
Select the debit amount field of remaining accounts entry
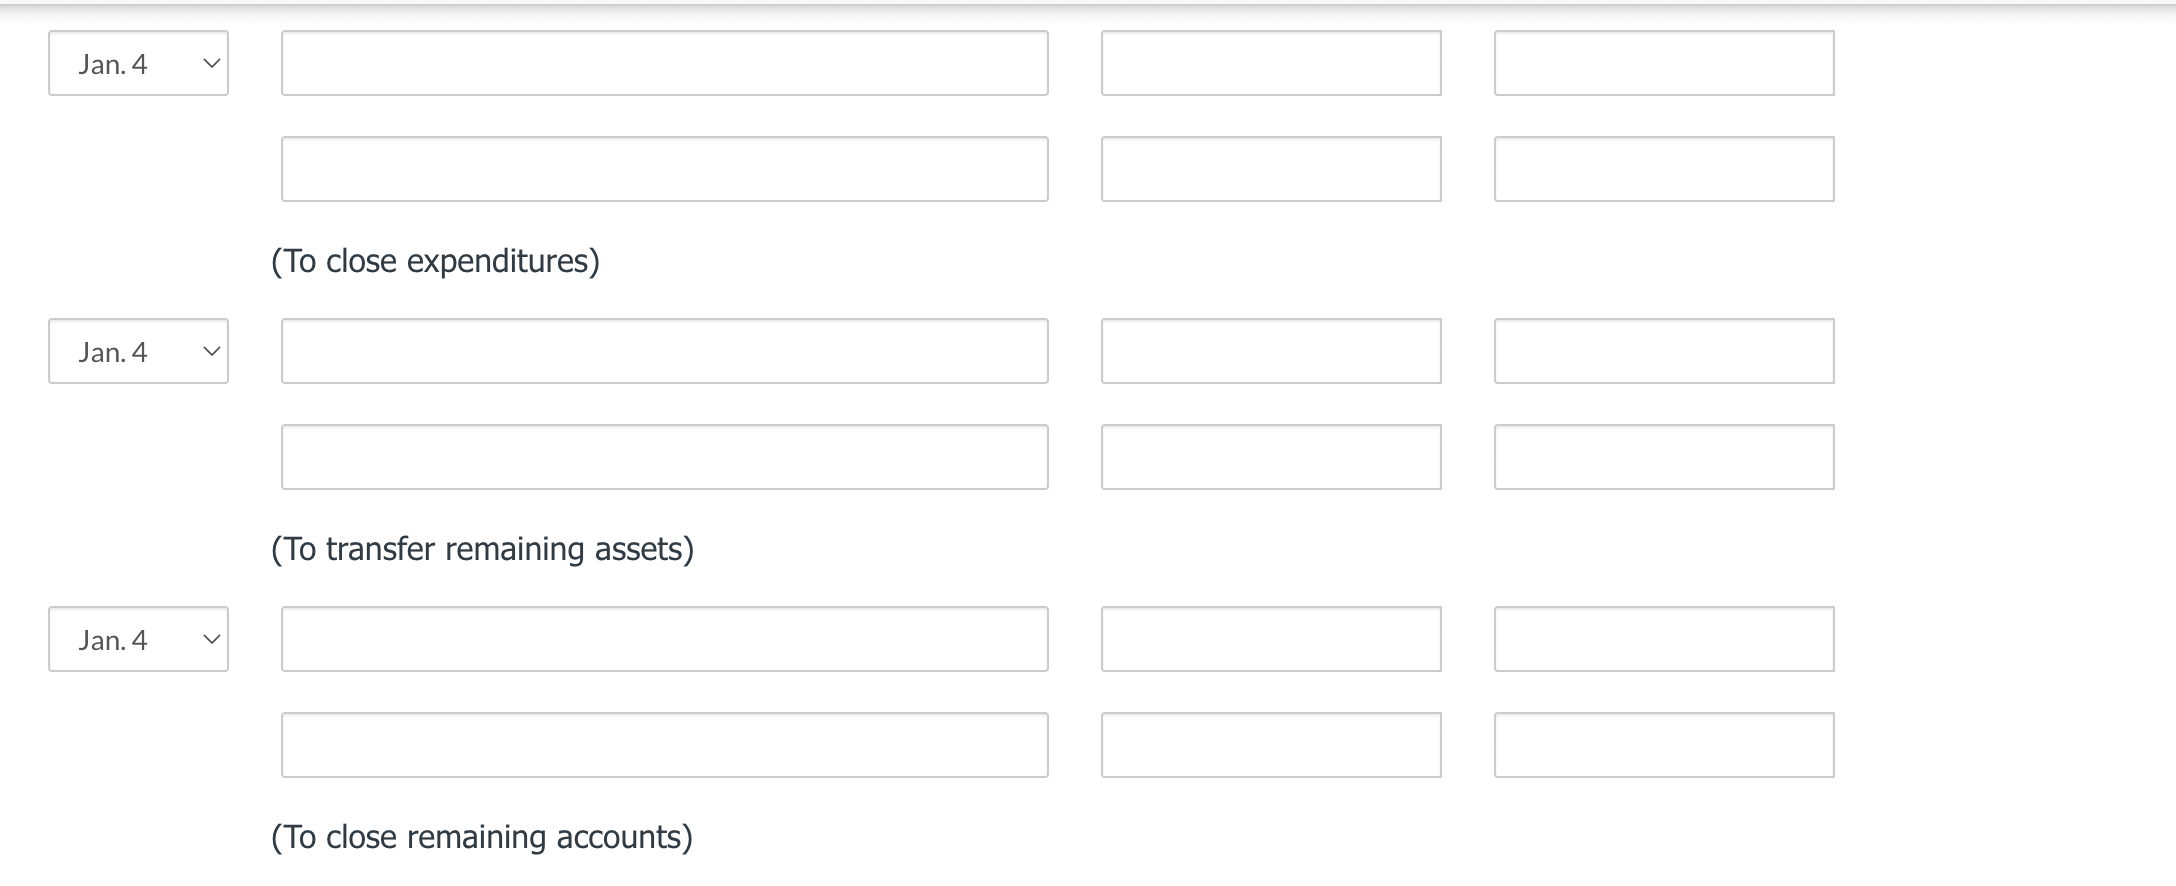1270,639
